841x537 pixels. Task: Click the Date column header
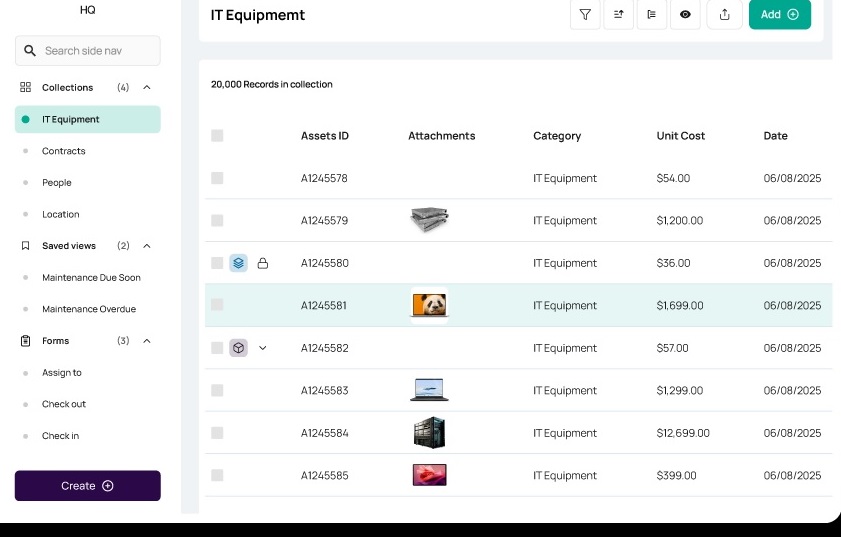click(x=776, y=136)
